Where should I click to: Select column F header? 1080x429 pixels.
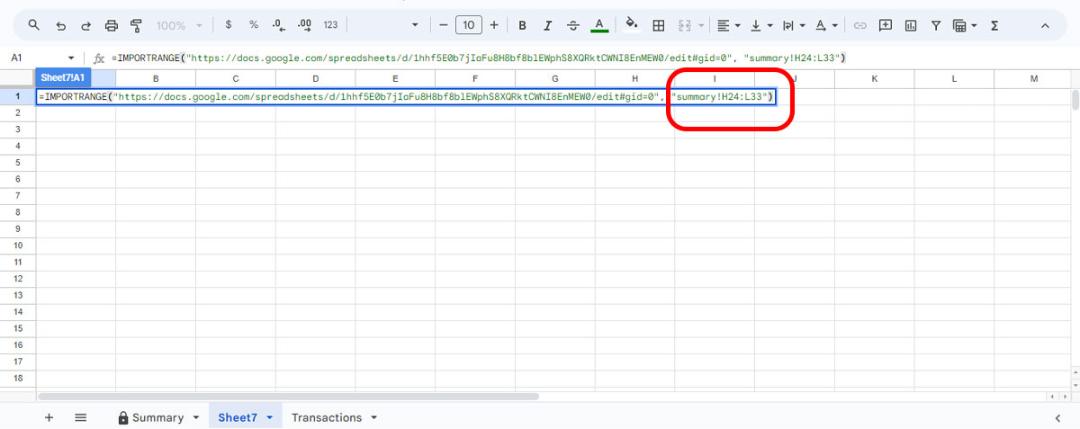coord(475,79)
